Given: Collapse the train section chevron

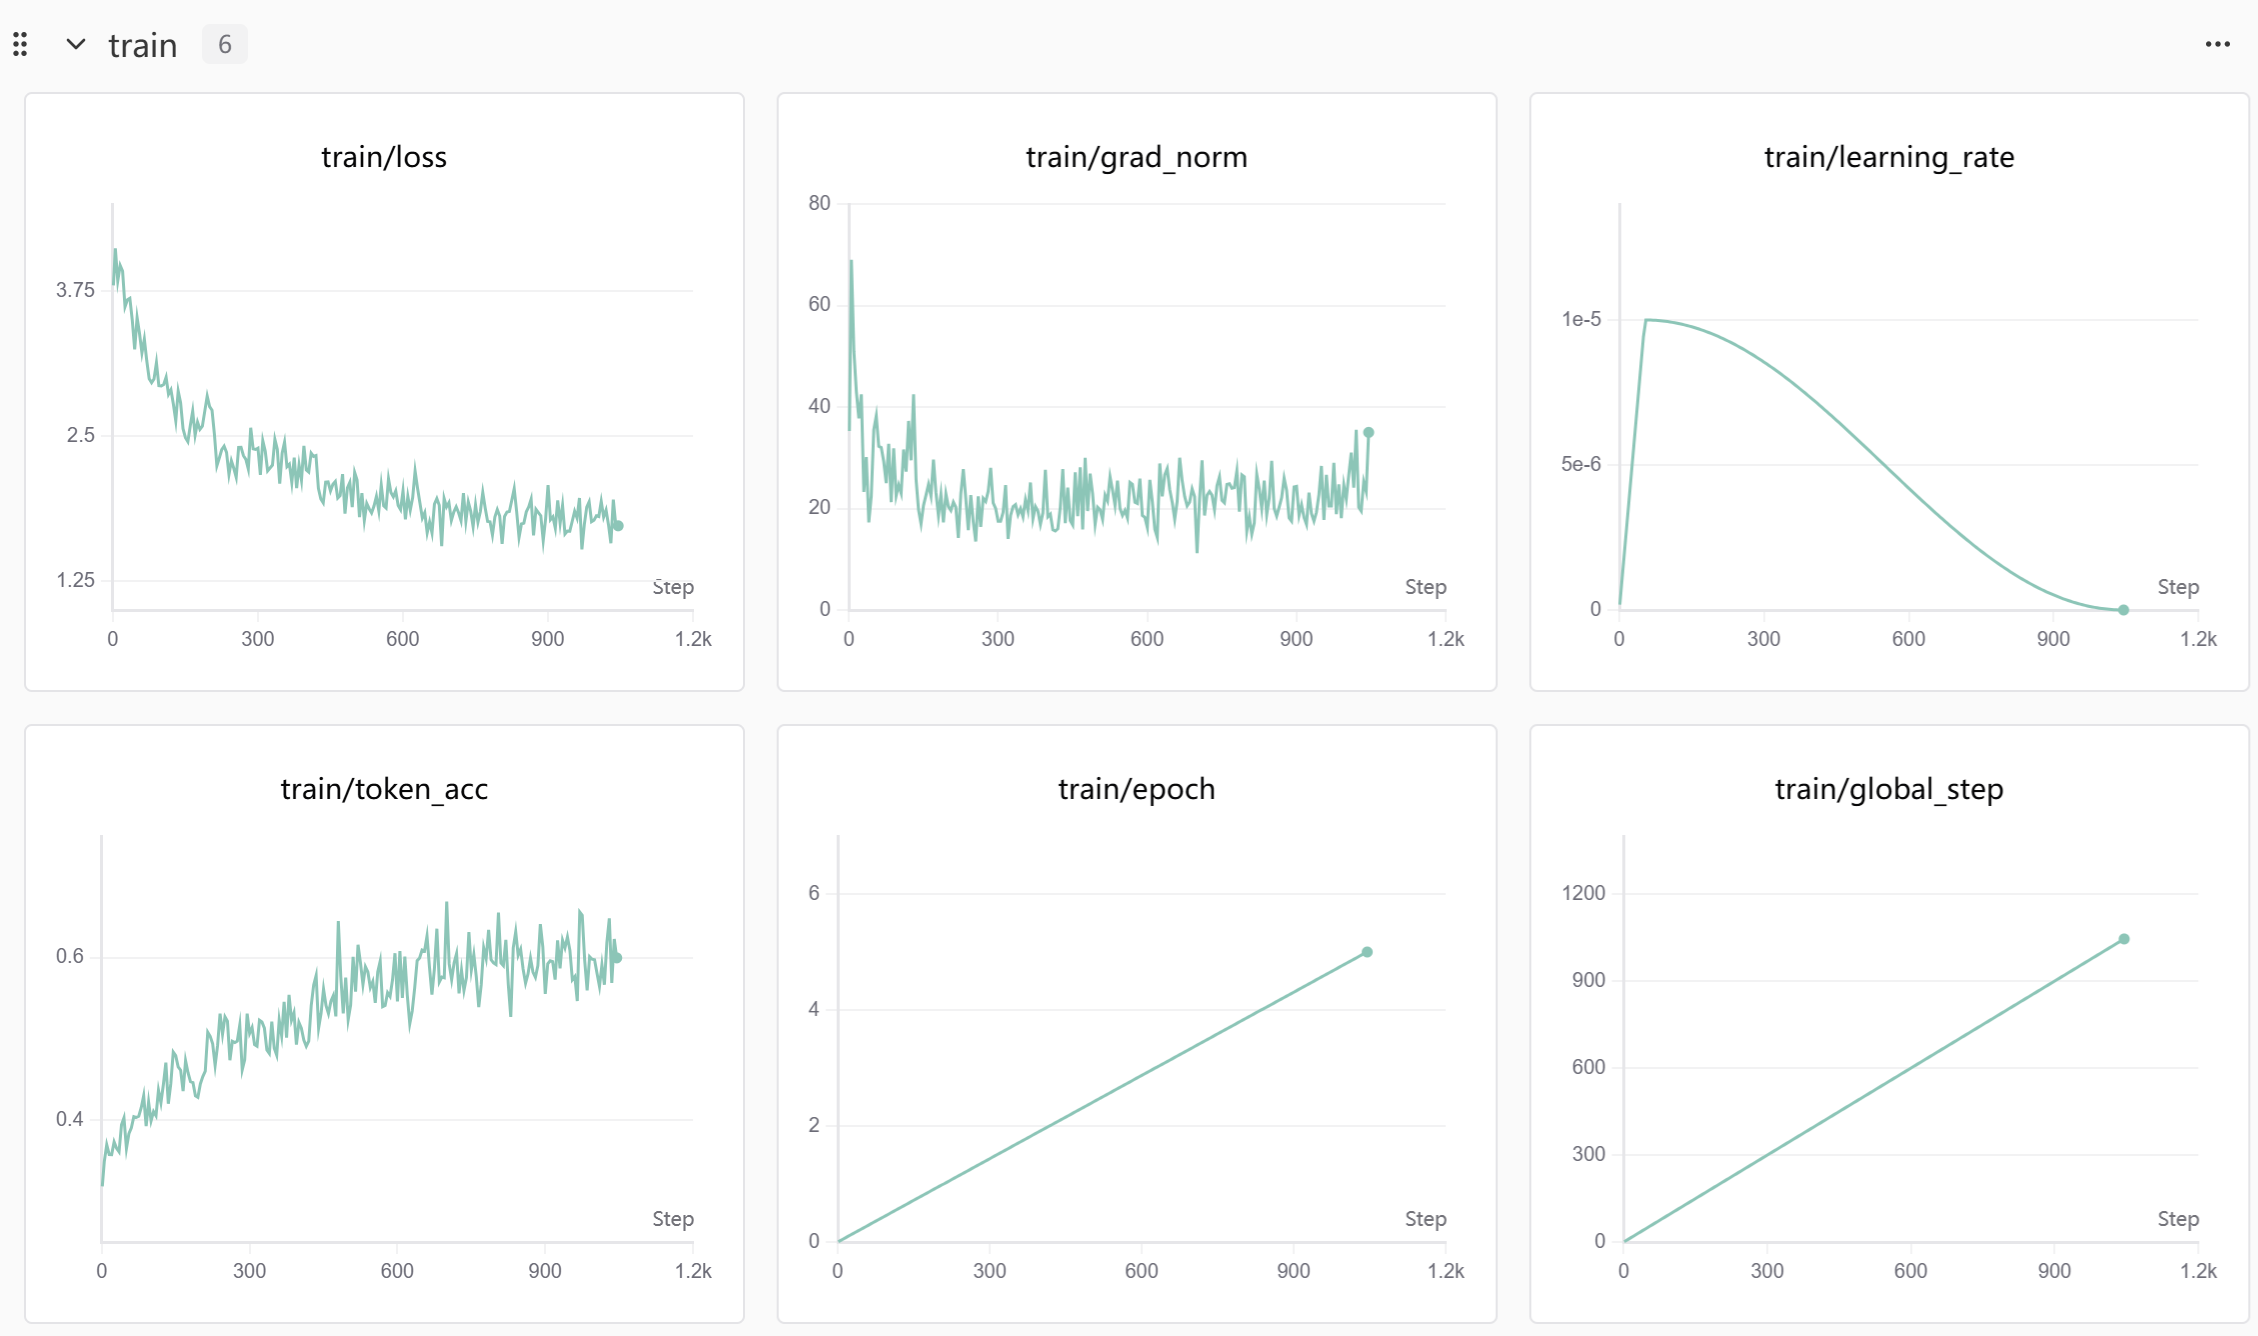Looking at the screenshot, I should [75, 44].
